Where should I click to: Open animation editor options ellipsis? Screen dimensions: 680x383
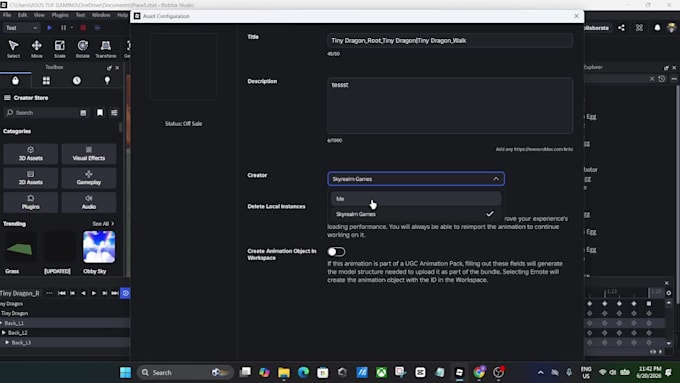click(x=49, y=293)
